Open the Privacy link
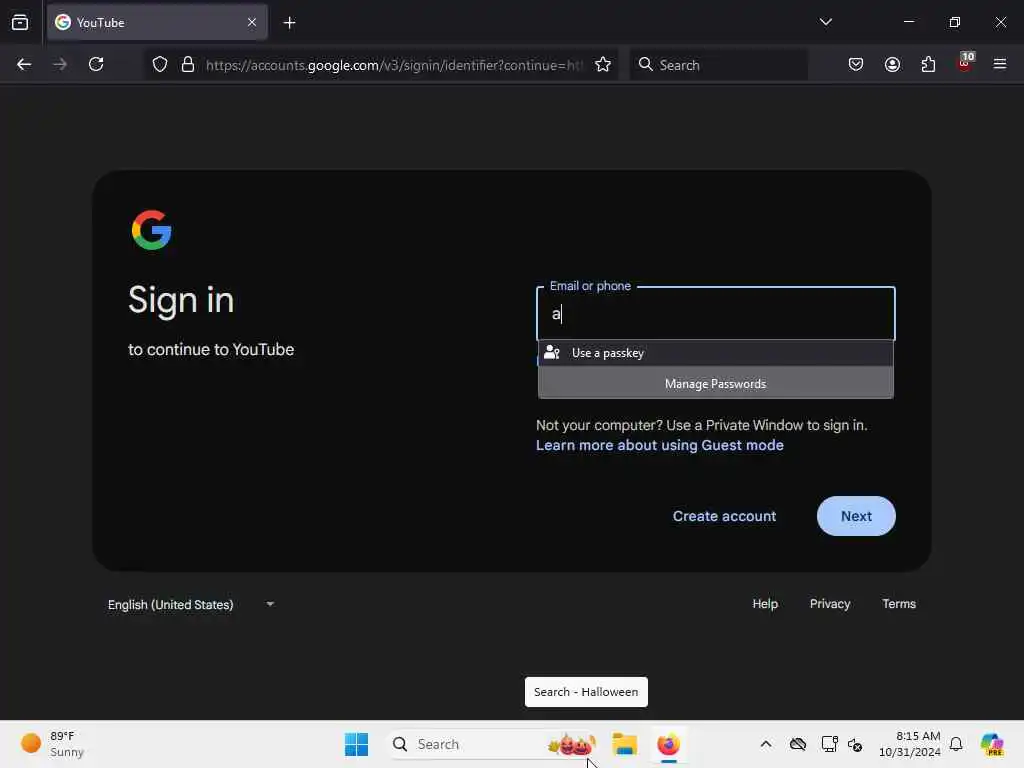This screenshot has height=768, width=1024. (829, 604)
